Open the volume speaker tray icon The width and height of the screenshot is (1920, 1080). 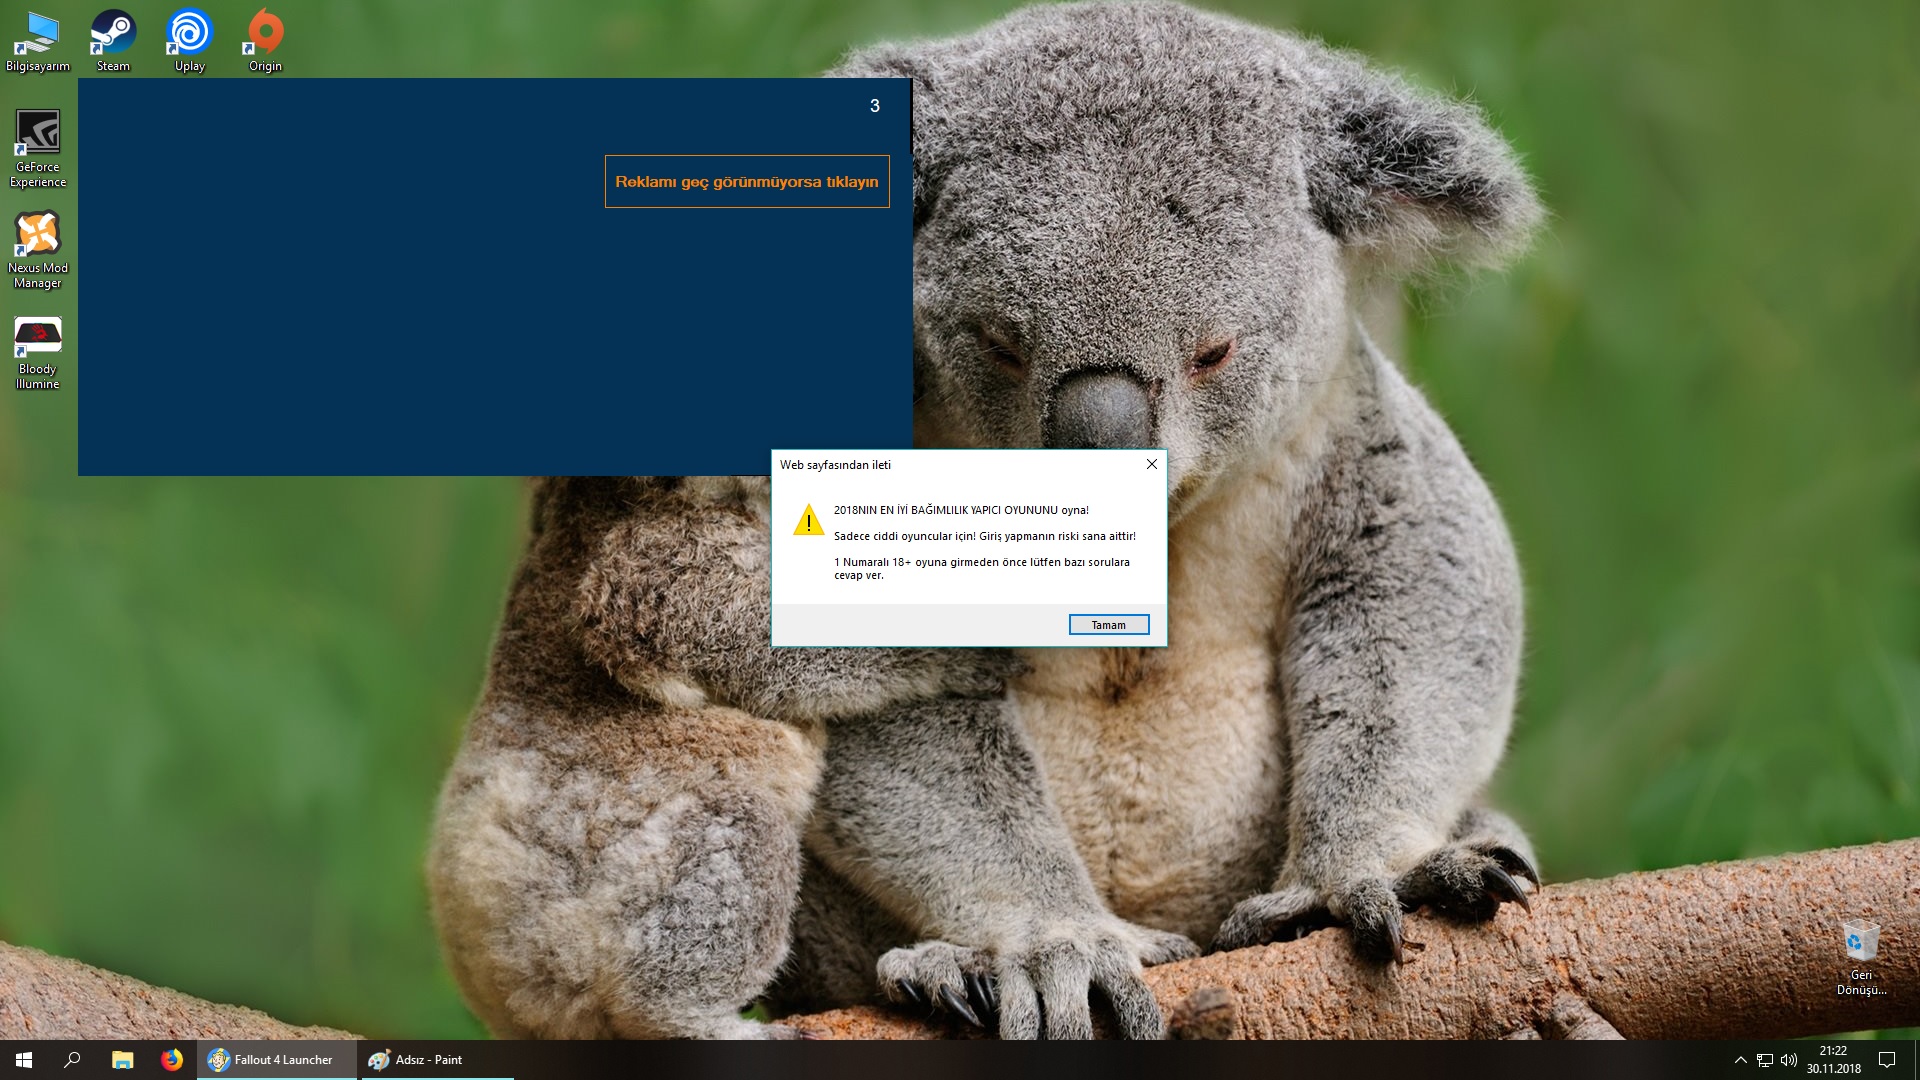click(1789, 1060)
